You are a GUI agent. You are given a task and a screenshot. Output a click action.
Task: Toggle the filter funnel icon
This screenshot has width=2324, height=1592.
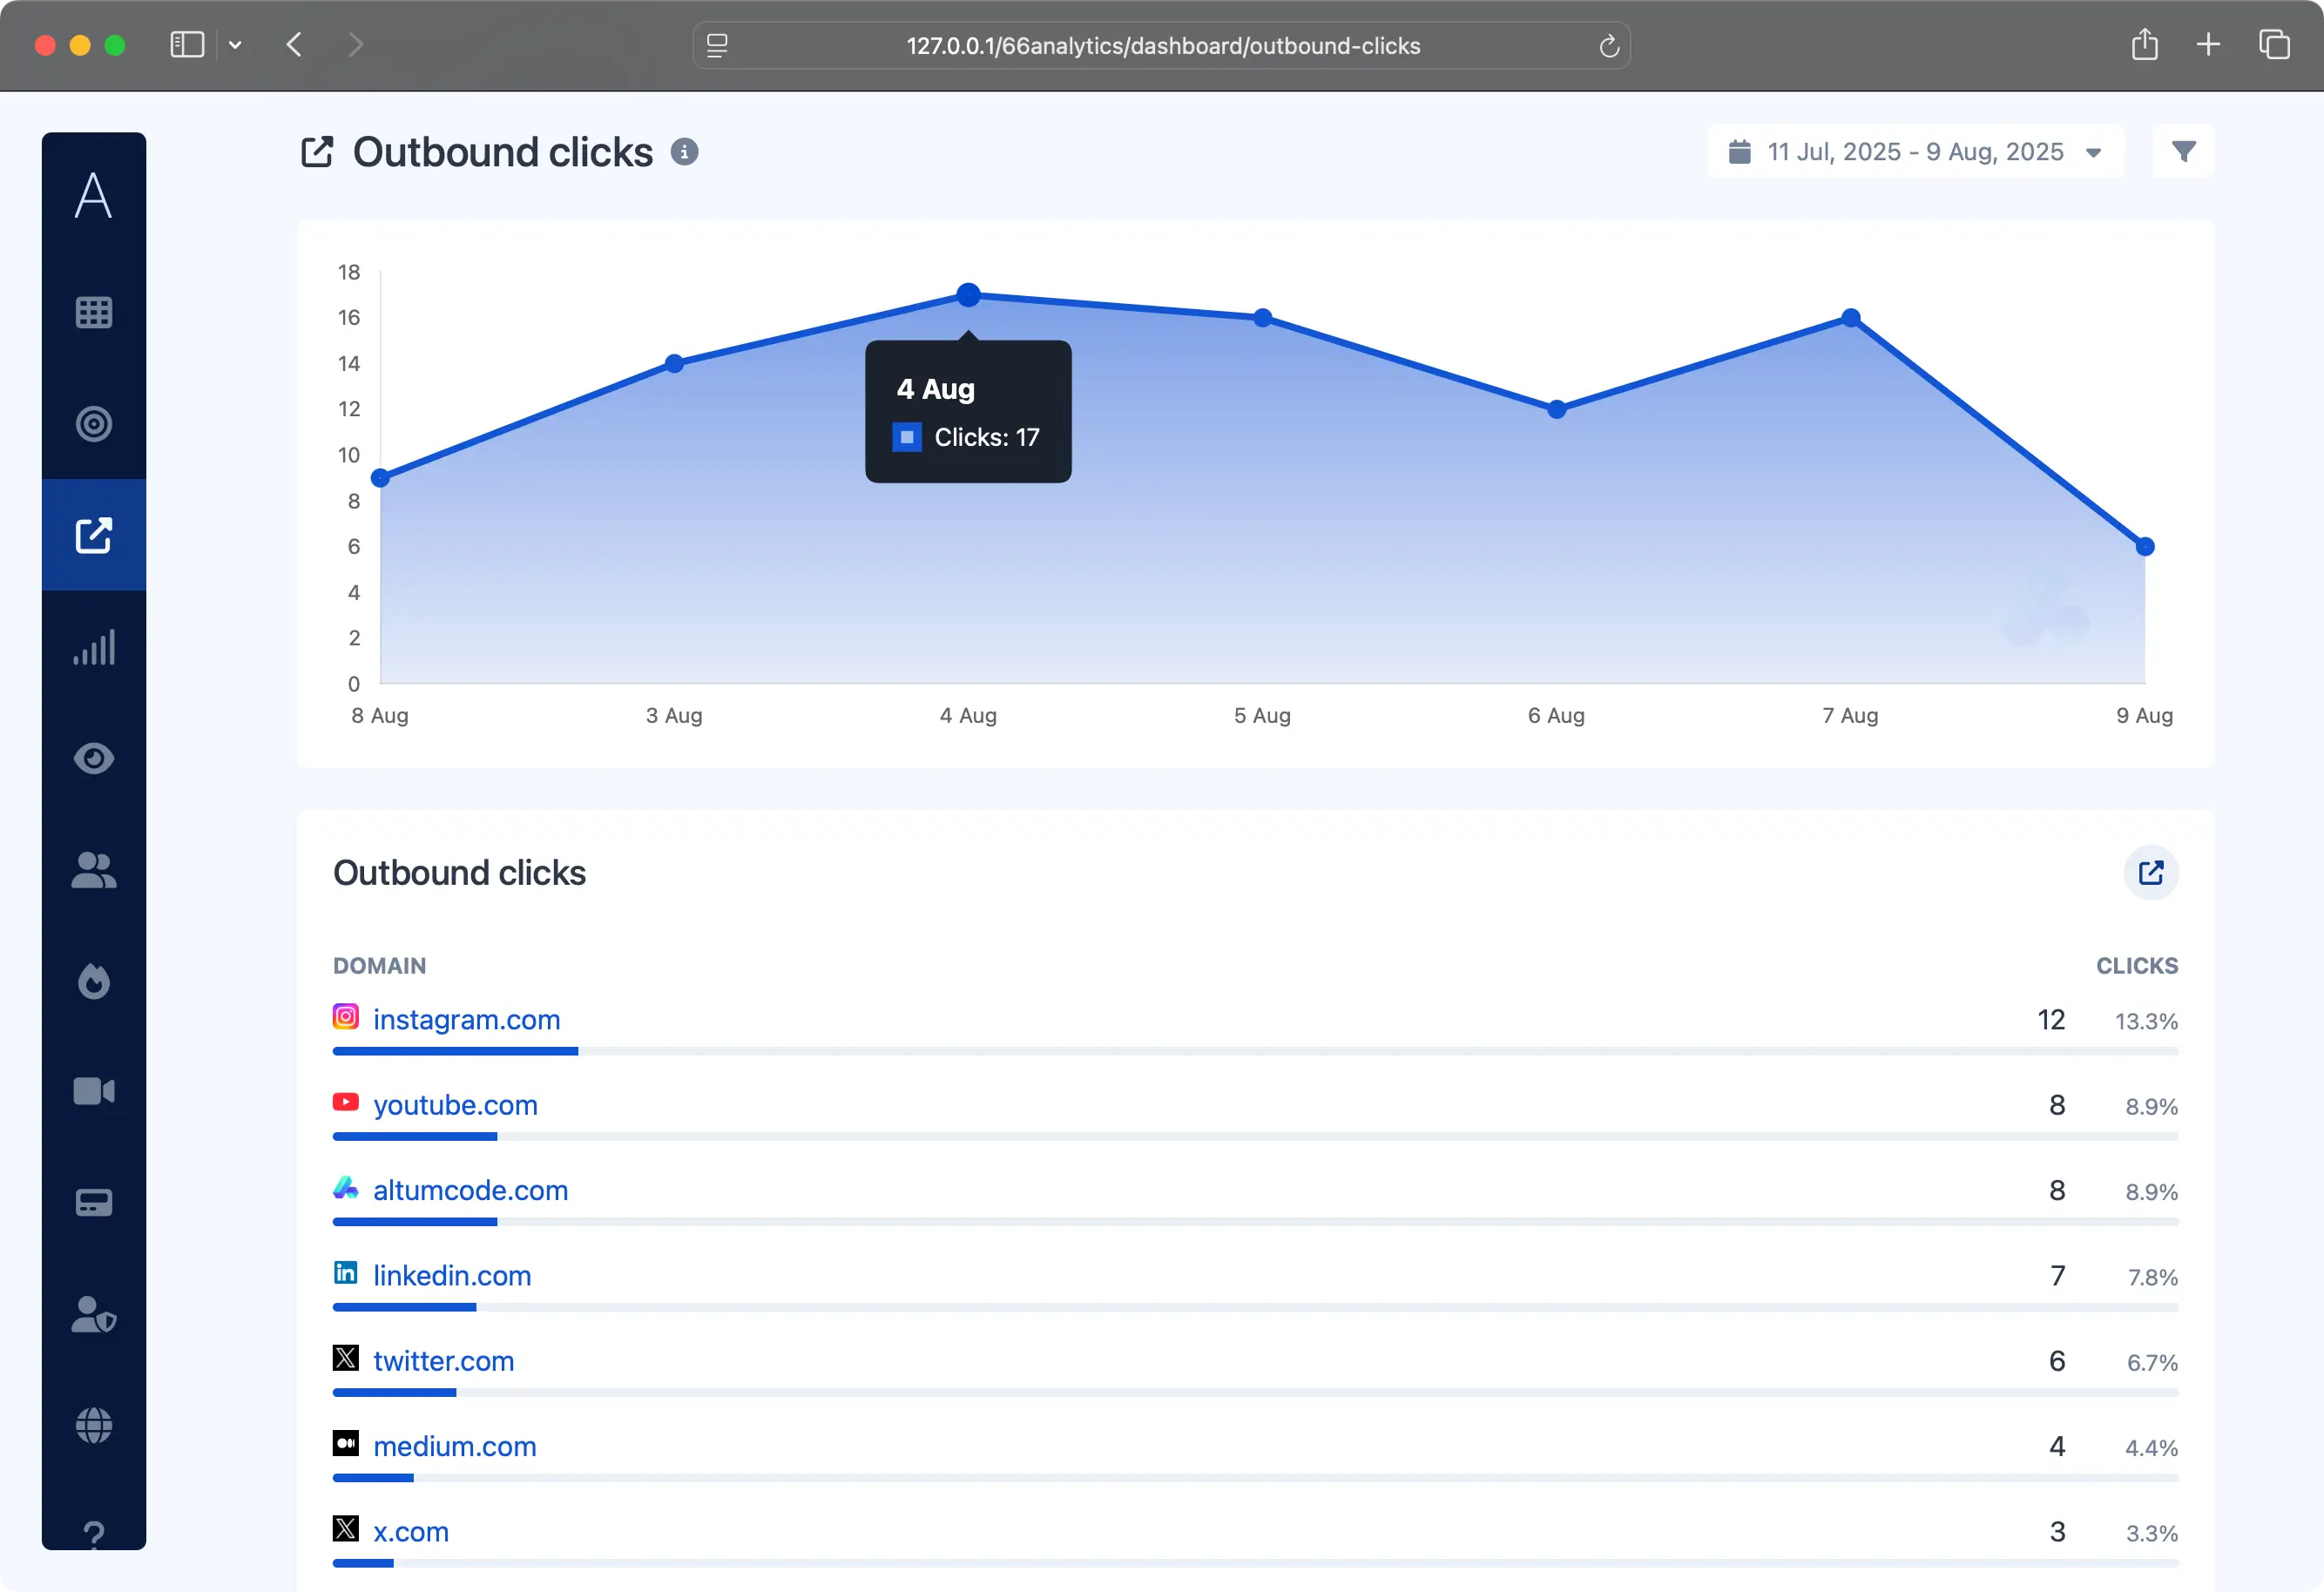coord(2184,151)
